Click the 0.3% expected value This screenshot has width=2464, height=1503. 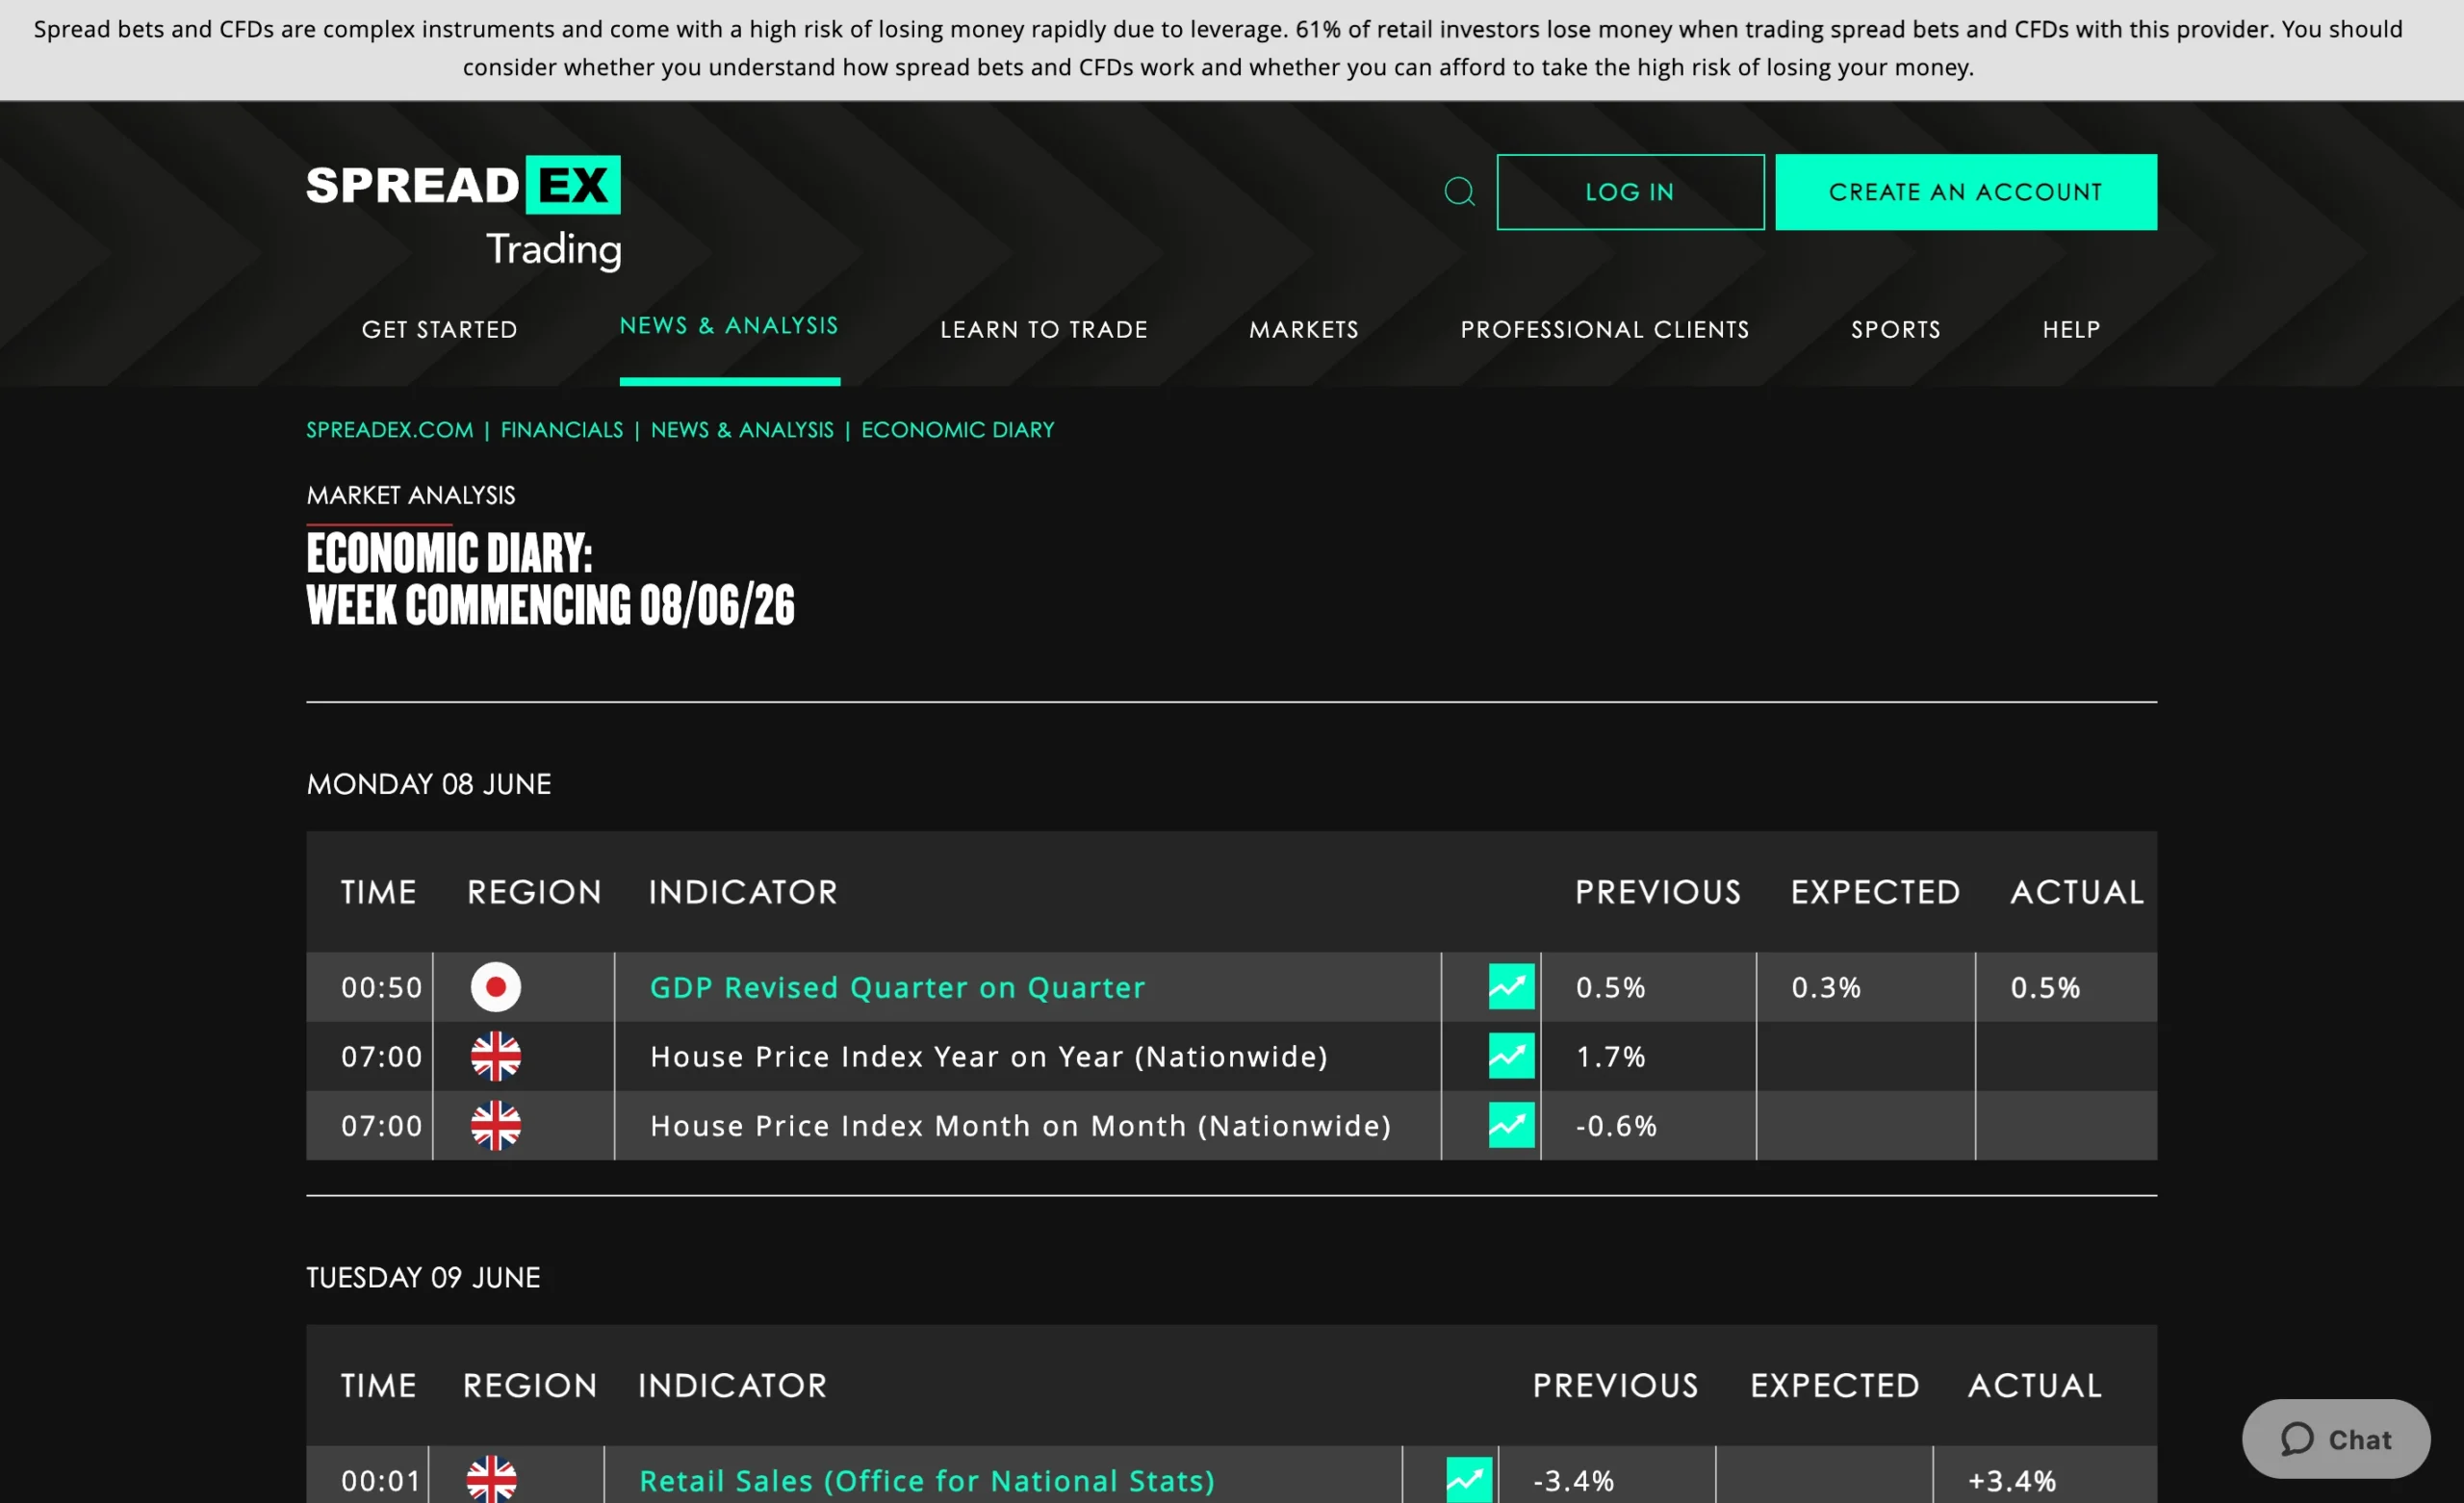pos(1826,987)
